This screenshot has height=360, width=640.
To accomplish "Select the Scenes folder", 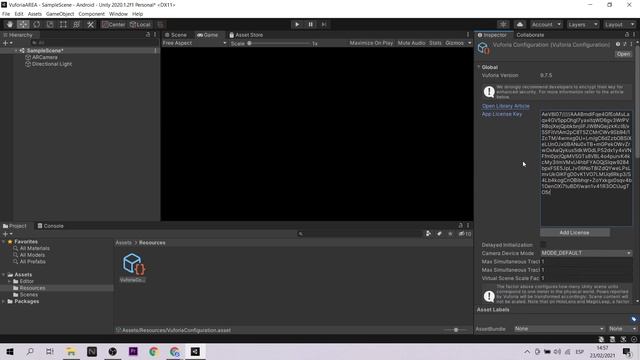I will pos(29,295).
